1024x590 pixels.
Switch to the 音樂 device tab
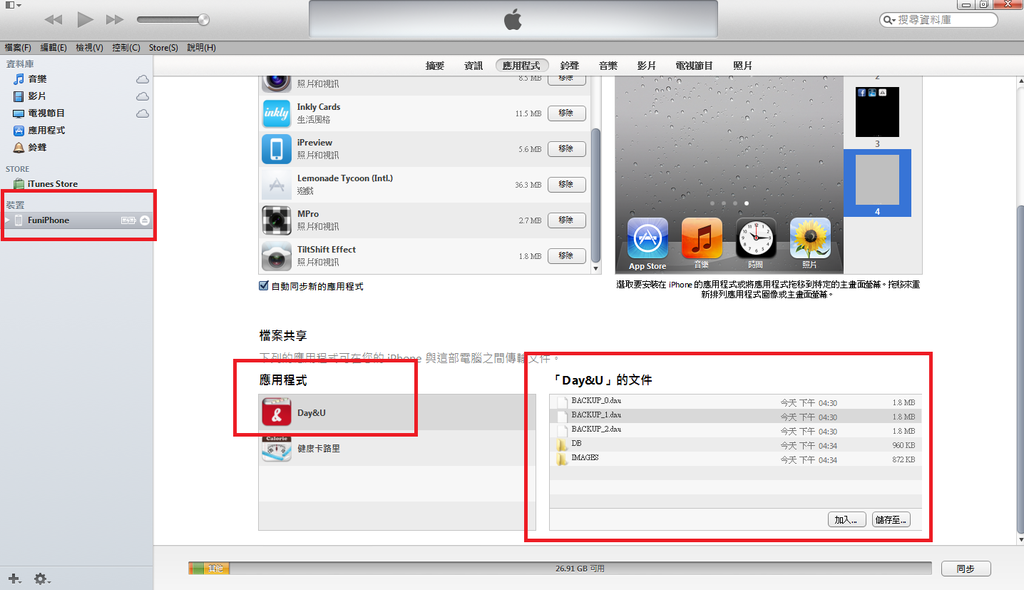click(608, 65)
